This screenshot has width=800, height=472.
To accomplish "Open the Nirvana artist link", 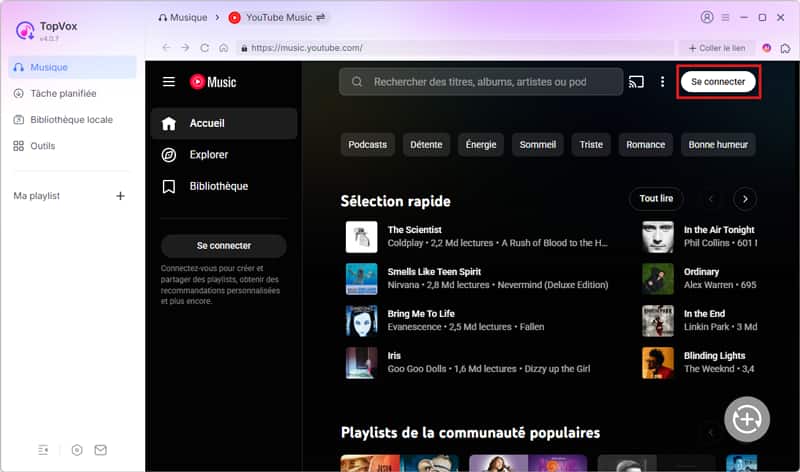I will (x=403, y=285).
